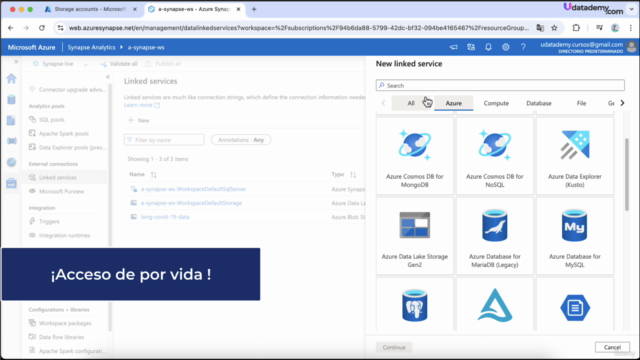
Task: Switch to the File category tab
Action: pyautogui.click(x=581, y=103)
